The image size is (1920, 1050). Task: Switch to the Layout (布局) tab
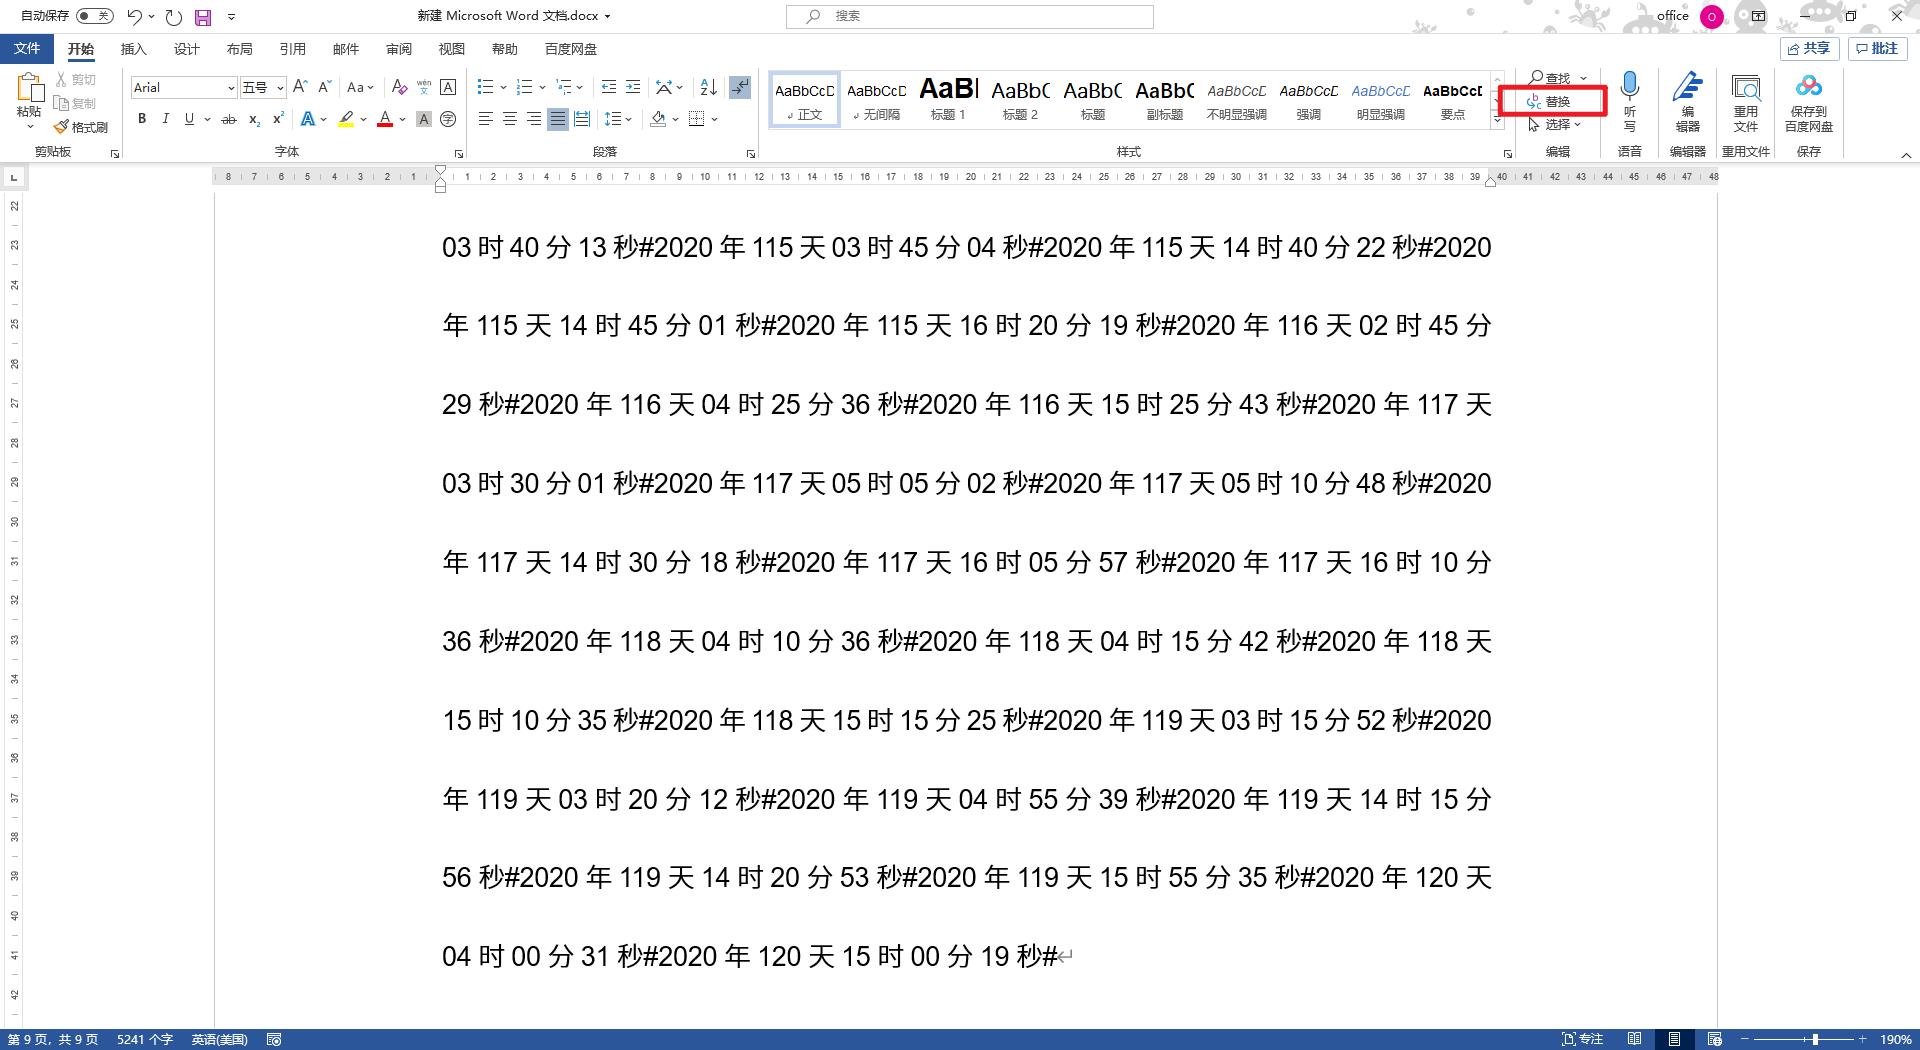click(239, 49)
